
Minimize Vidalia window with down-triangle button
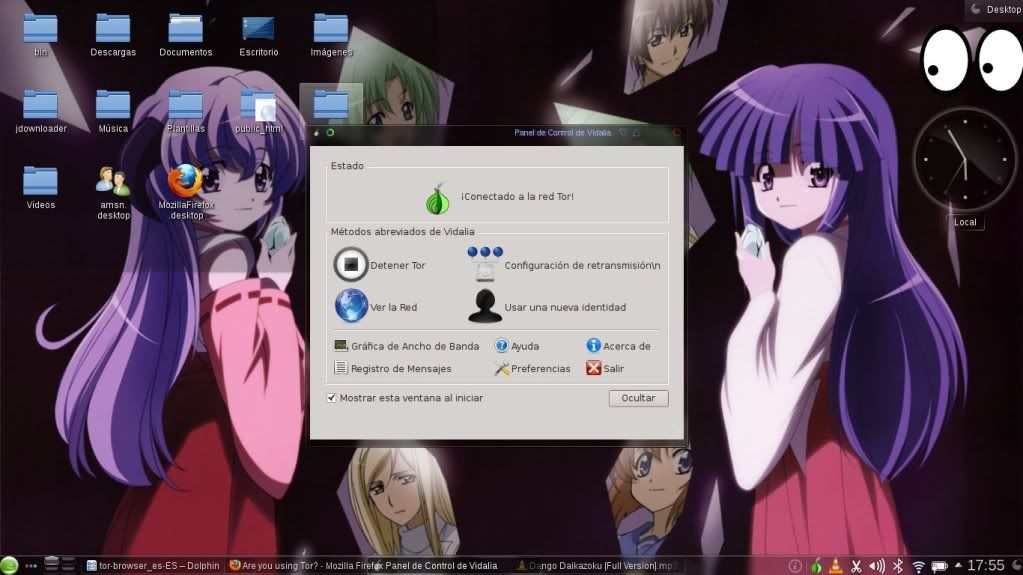pos(622,132)
